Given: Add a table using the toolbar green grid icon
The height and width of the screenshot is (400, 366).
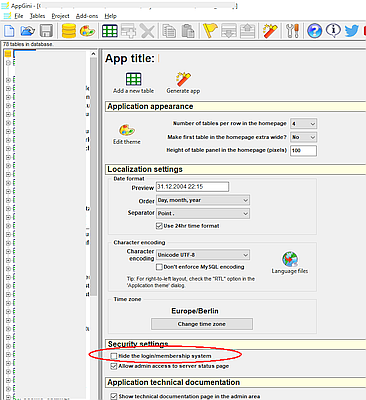Looking at the screenshot, I should pyautogui.click(x=110, y=31).
